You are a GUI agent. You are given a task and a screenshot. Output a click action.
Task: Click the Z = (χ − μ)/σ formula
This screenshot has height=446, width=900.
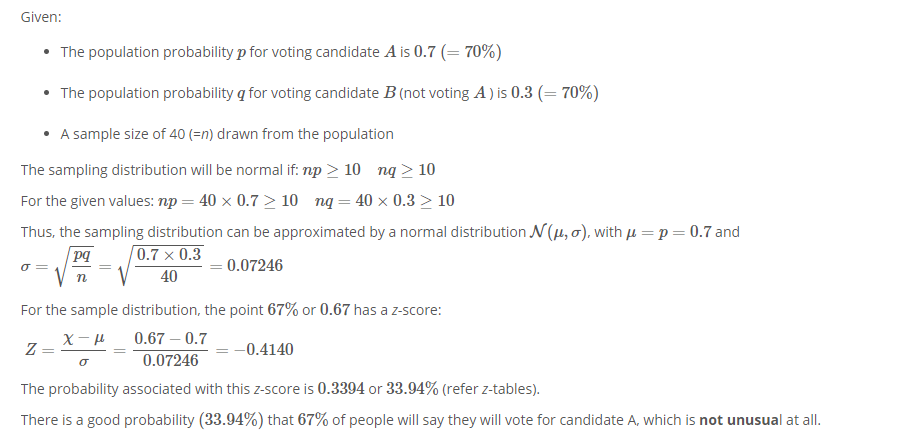pyautogui.click(x=66, y=350)
